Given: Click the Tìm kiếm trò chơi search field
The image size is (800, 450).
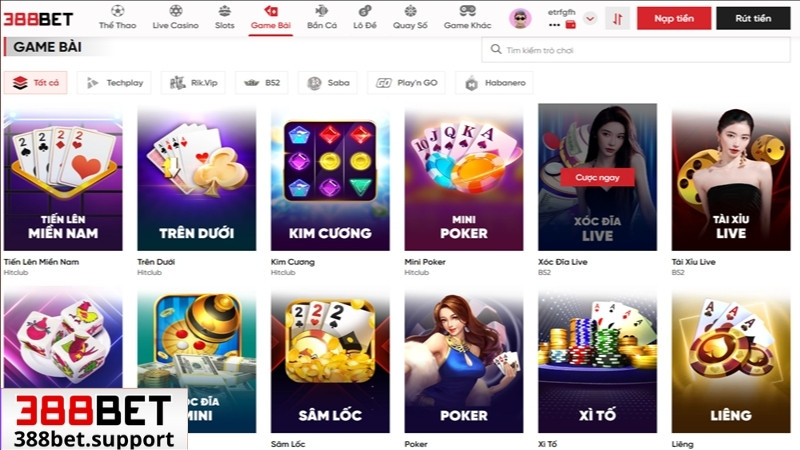Looking at the screenshot, I should pos(636,50).
